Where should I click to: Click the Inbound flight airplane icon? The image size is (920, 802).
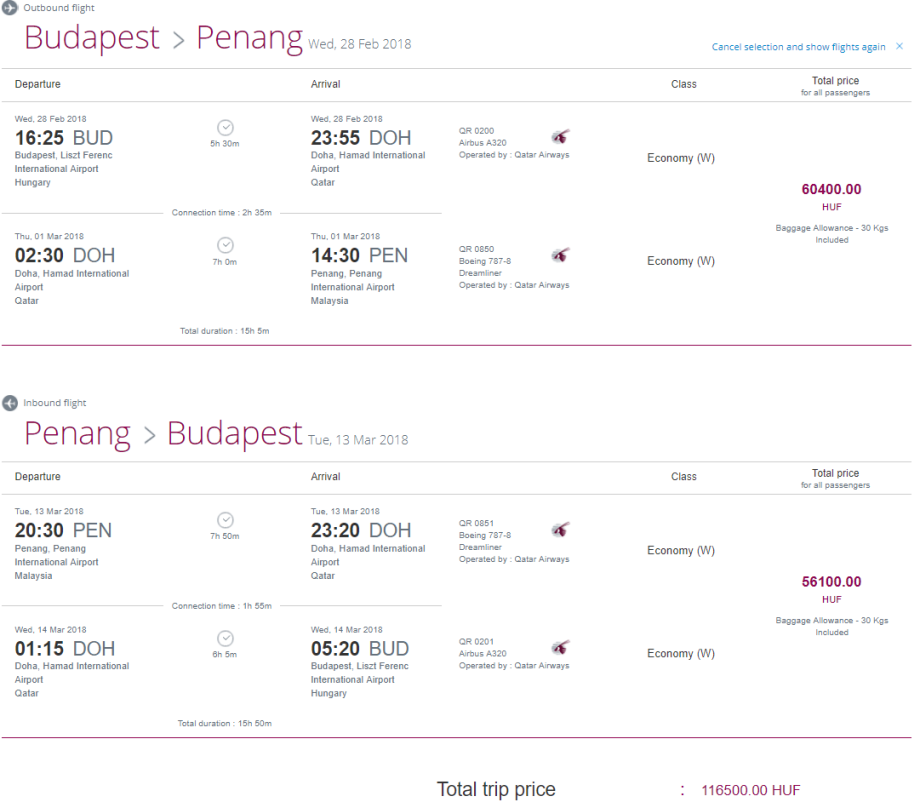point(10,403)
